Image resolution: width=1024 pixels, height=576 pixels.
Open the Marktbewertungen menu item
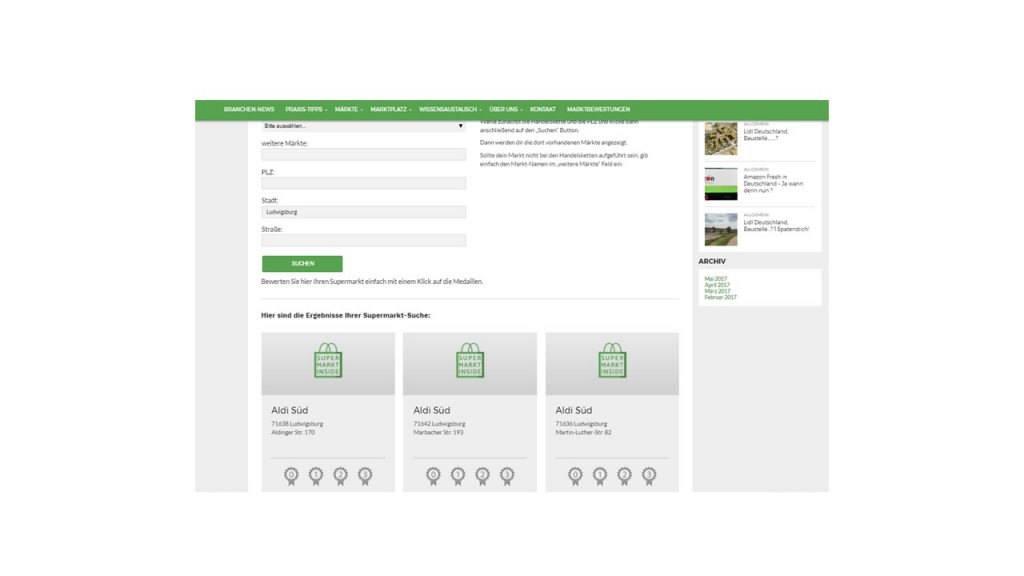pyautogui.click(x=598, y=109)
